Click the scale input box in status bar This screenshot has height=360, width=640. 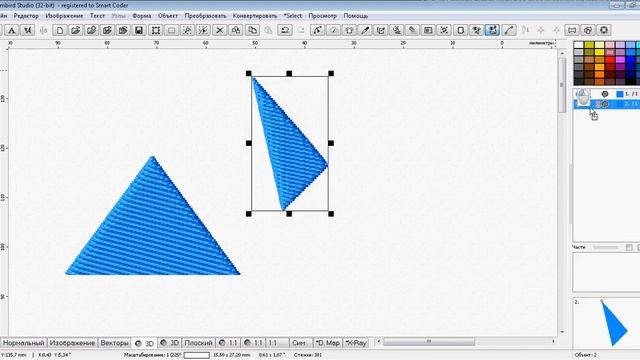[x=197, y=355]
